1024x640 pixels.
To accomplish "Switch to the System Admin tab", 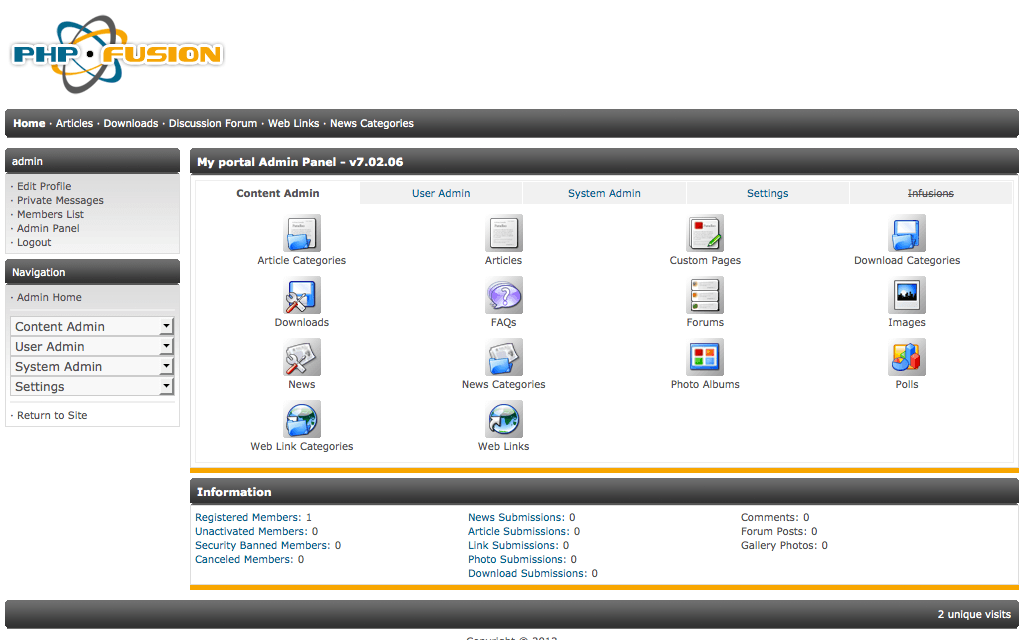I will [604, 193].
